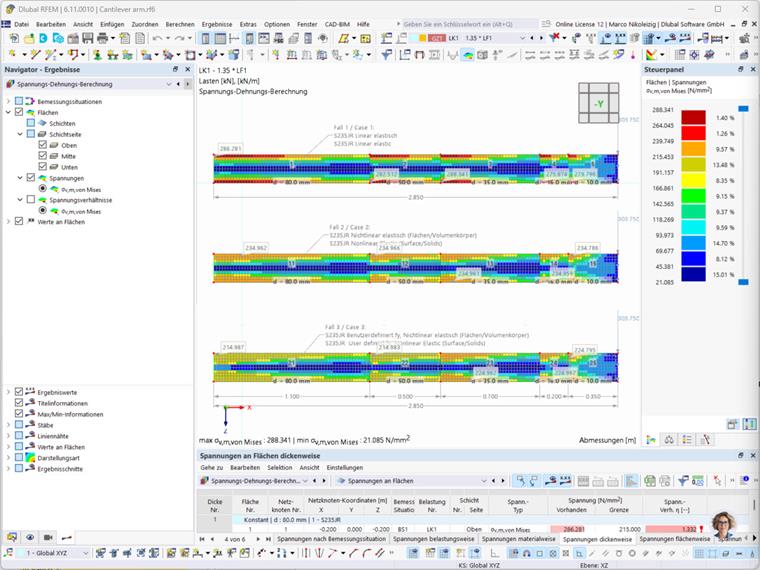760x570 pixels.
Task: Click the Redo arrow icon
Action: [x=179, y=38]
